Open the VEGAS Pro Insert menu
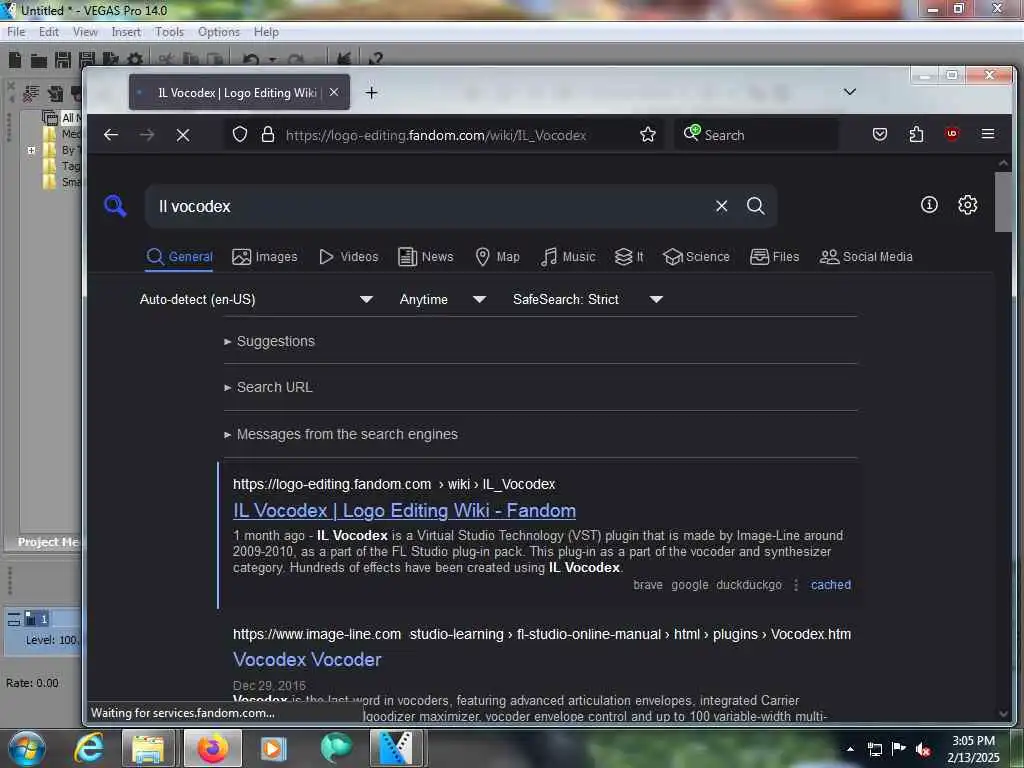The image size is (1024, 768). tap(126, 32)
